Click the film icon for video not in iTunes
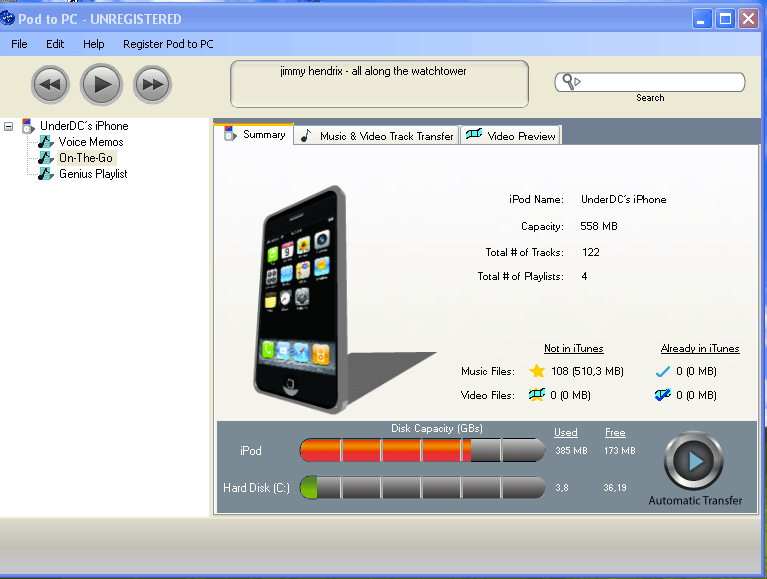767x579 pixels. pyautogui.click(x=537, y=395)
